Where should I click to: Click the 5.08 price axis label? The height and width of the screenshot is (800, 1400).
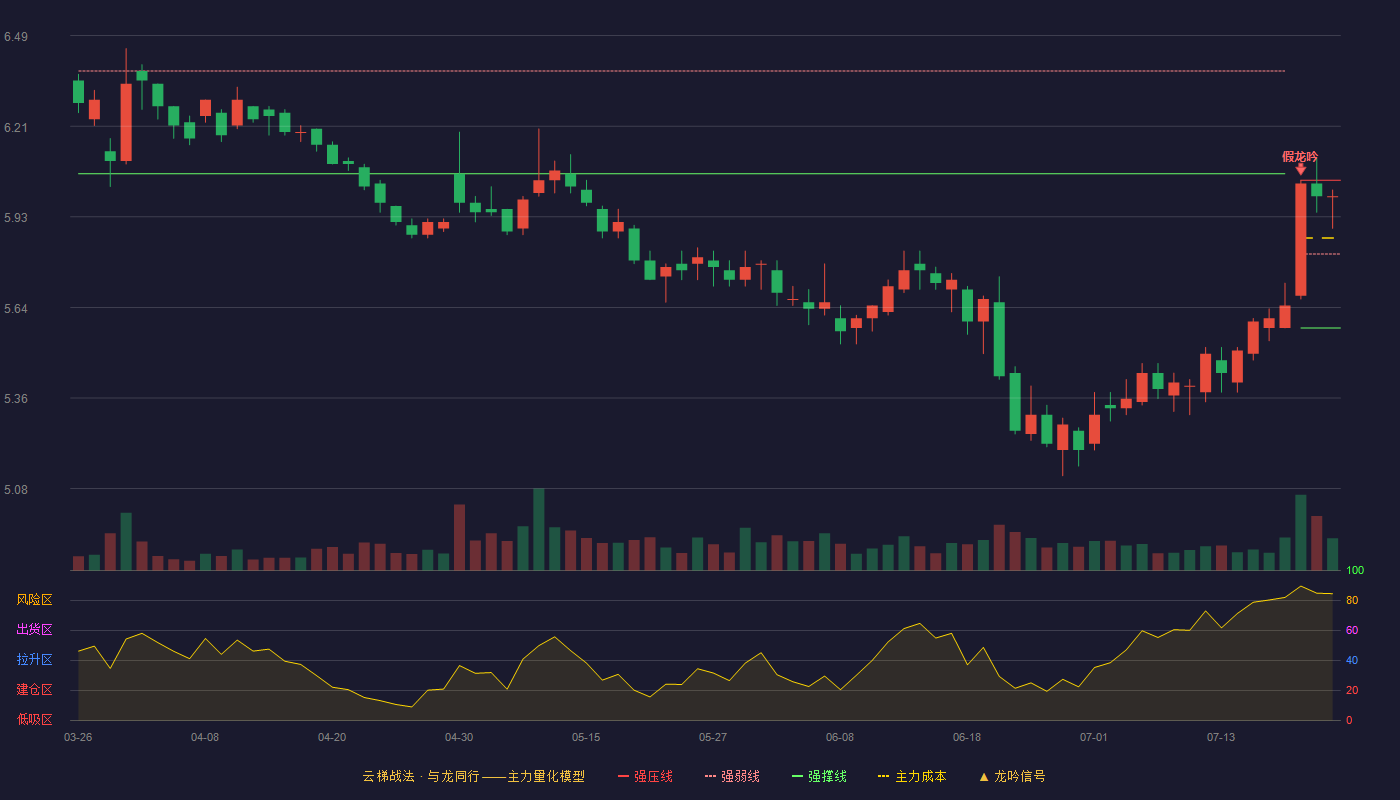tap(16, 490)
